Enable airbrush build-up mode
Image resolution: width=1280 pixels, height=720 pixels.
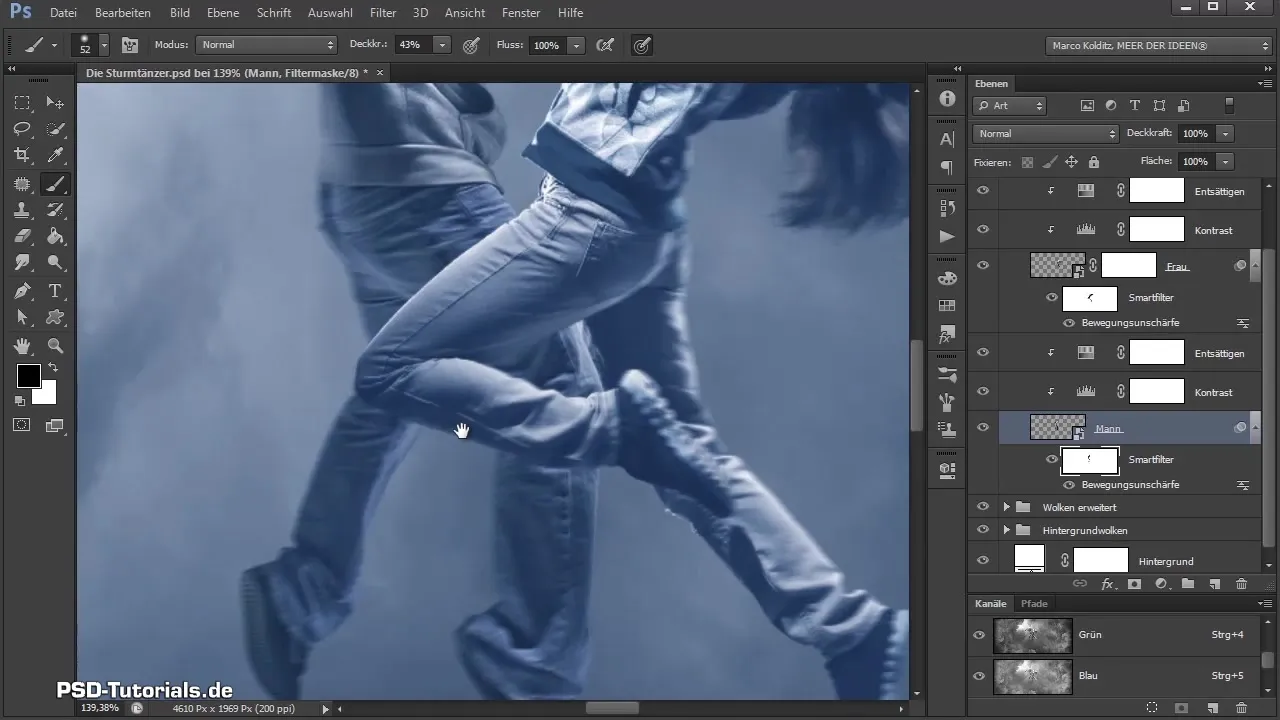(x=605, y=45)
